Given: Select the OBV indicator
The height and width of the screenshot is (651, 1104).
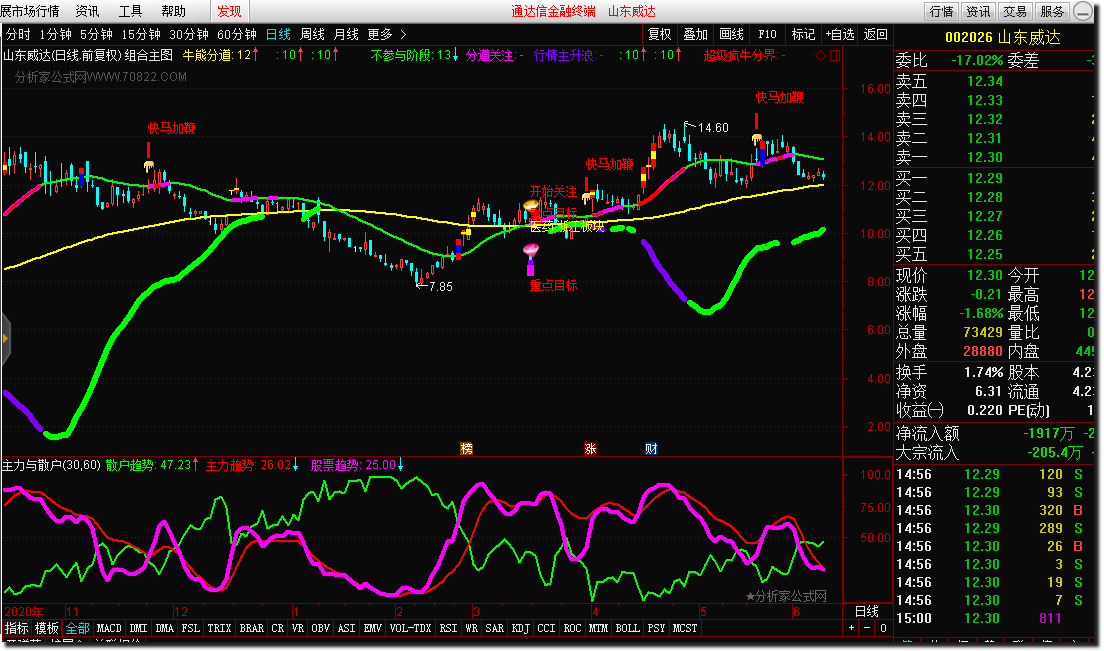Looking at the screenshot, I should [320, 628].
